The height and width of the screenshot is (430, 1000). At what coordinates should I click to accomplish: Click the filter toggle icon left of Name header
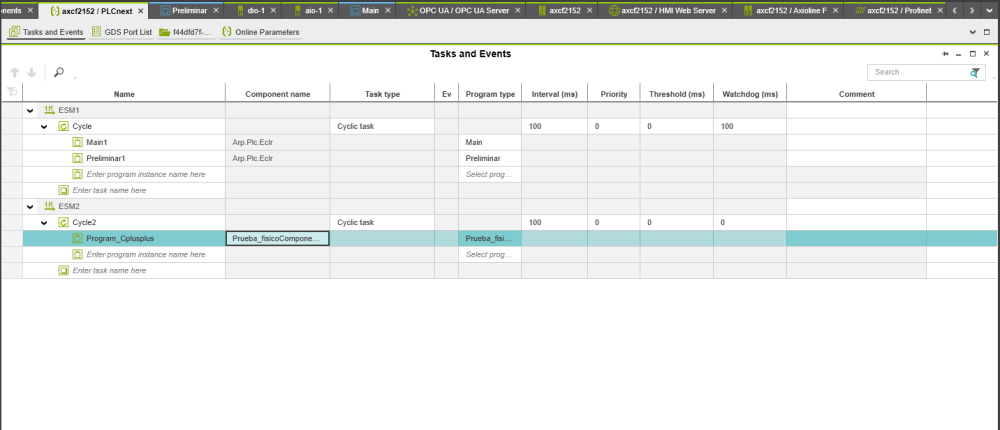point(12,93)
